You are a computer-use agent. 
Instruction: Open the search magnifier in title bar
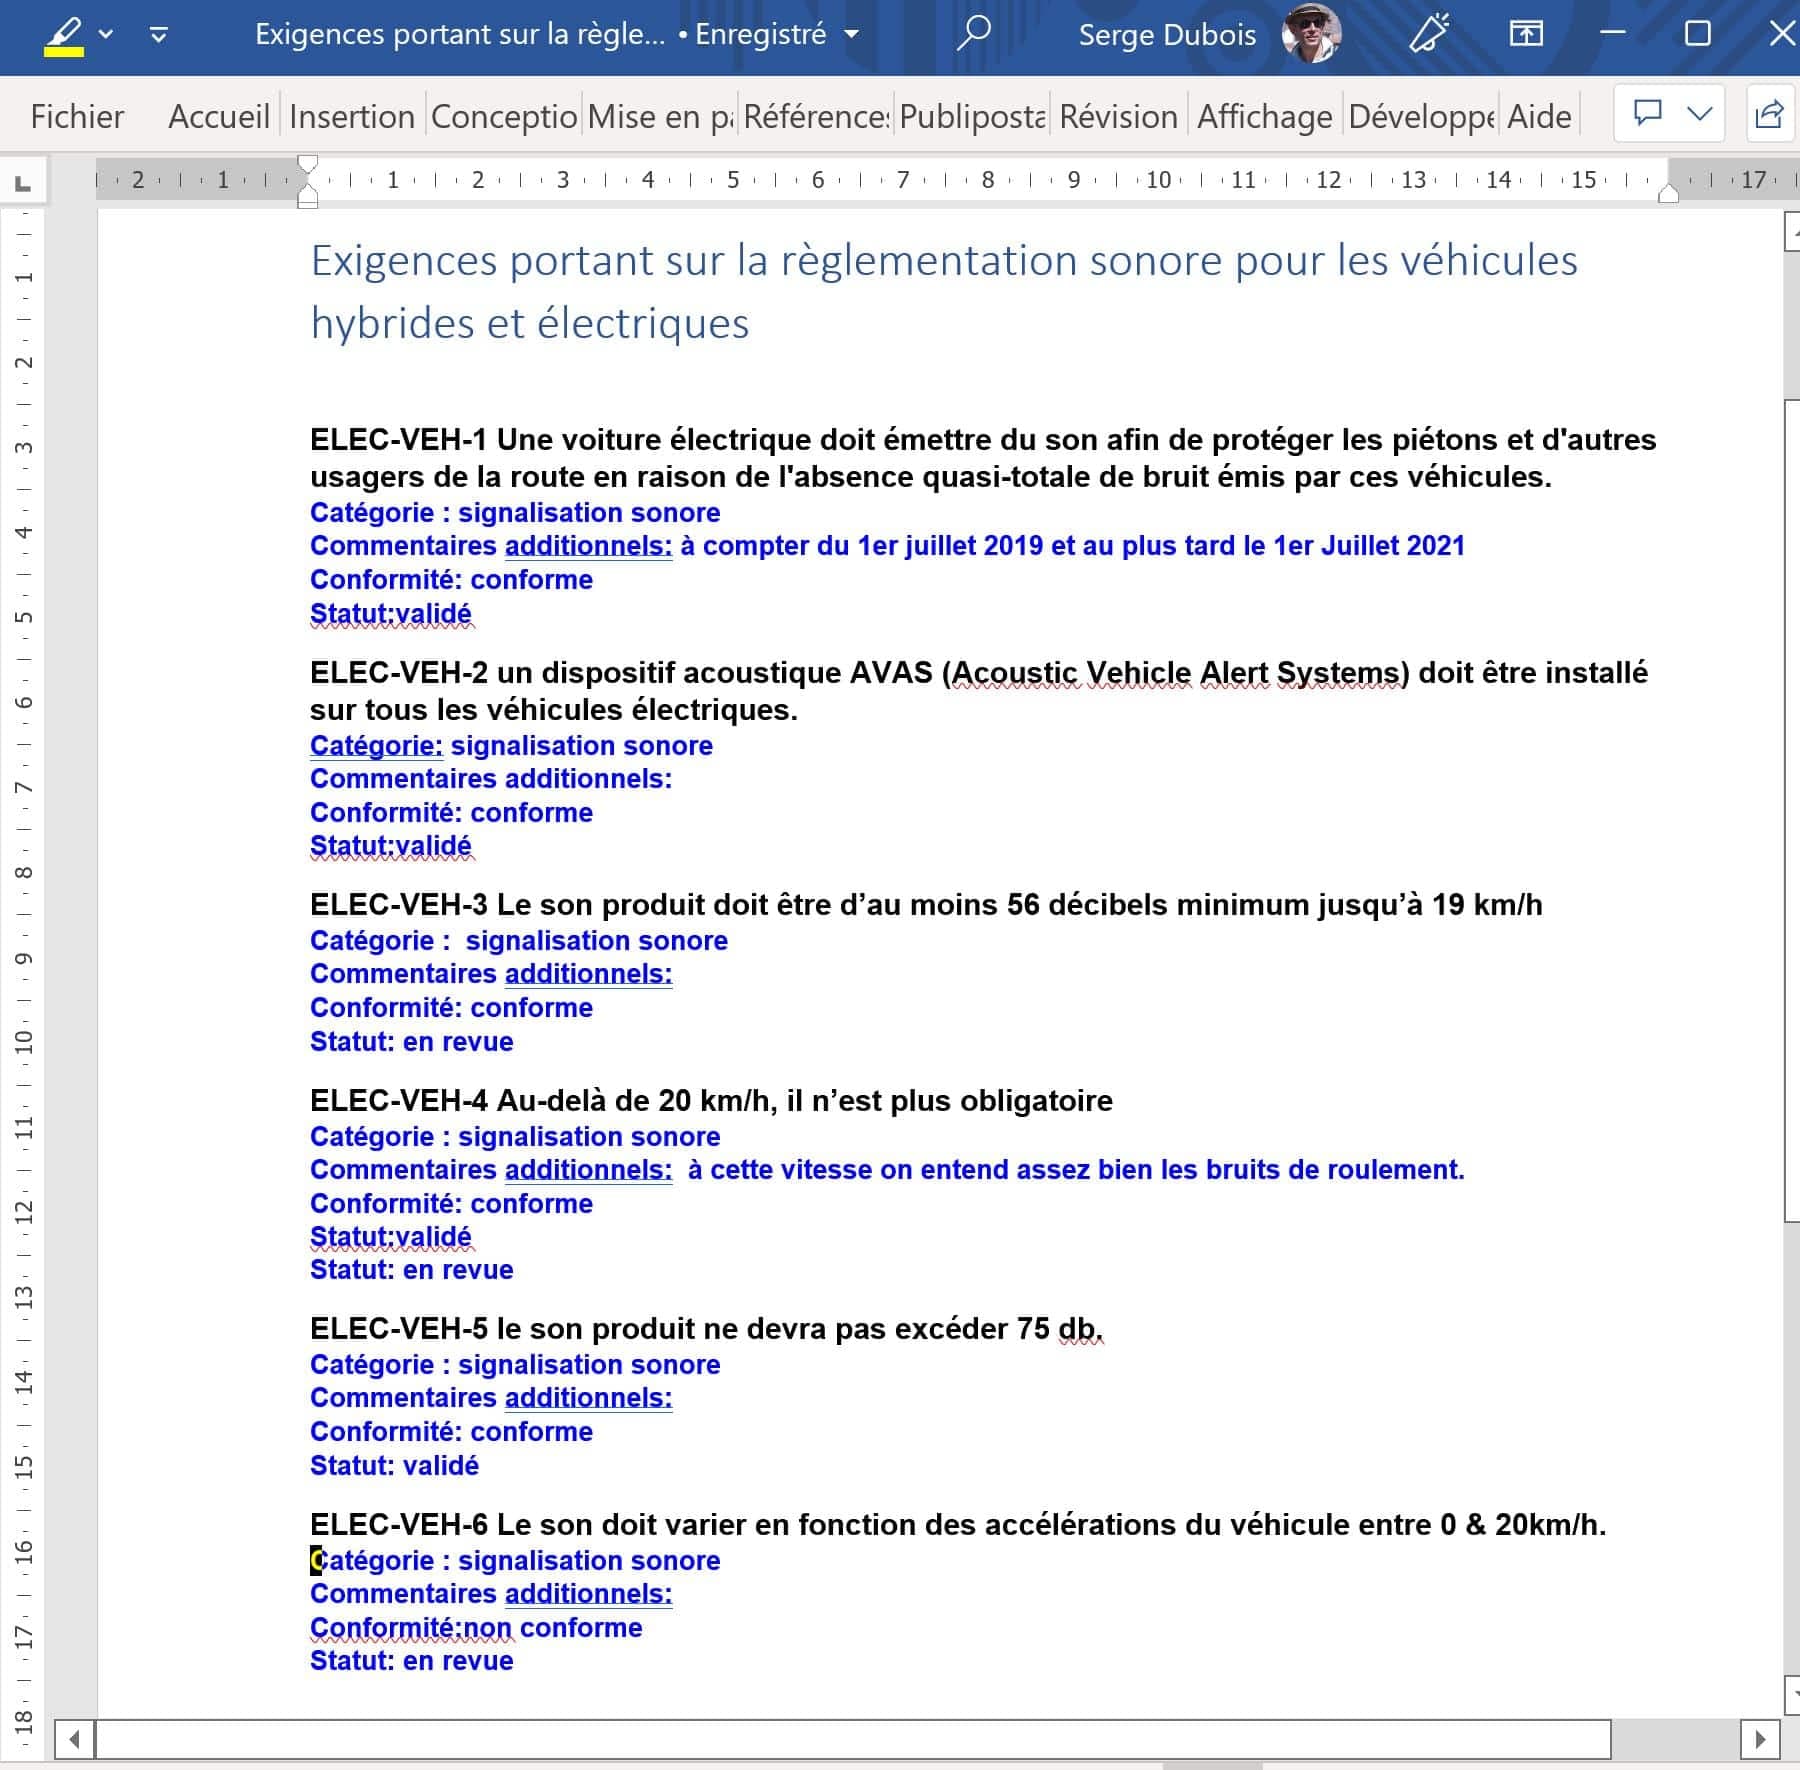(973, 34)
